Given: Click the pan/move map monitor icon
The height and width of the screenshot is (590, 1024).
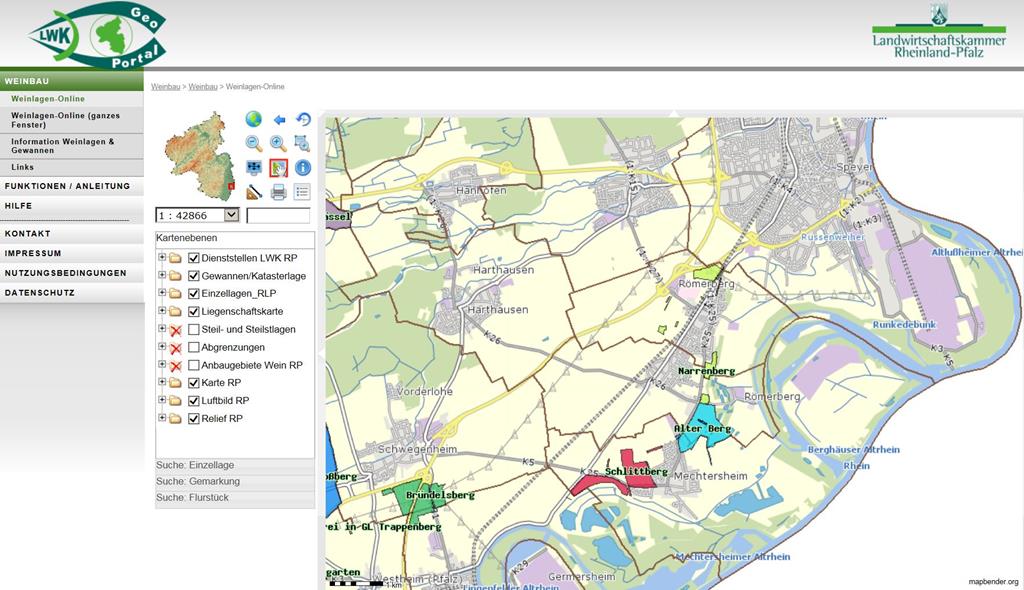Looking at the screenshot, I should (254, 168).
